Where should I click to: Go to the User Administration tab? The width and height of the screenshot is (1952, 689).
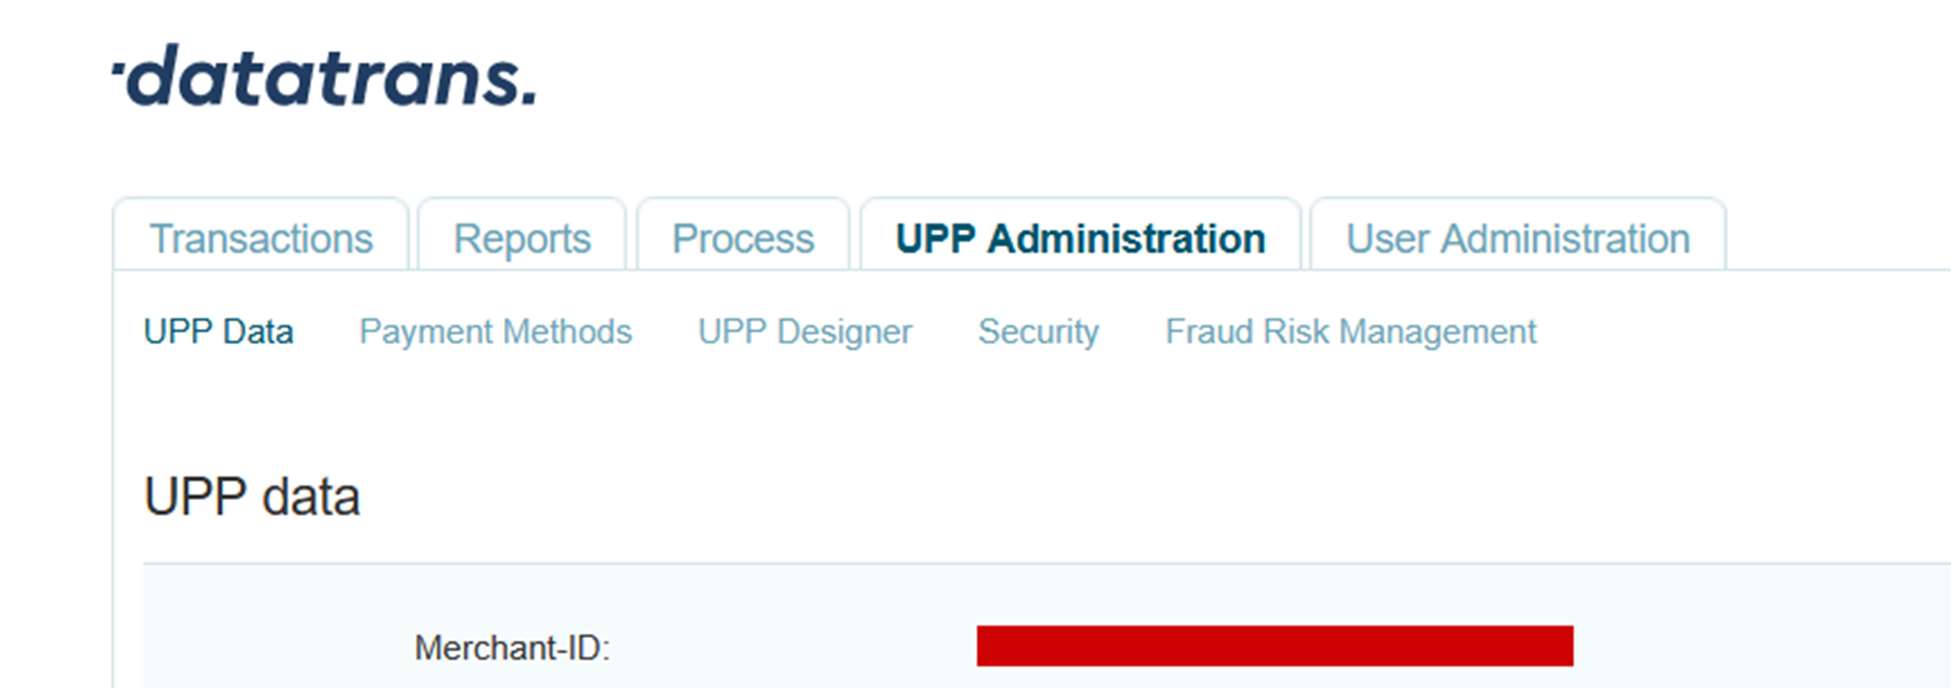(1517, 239)
